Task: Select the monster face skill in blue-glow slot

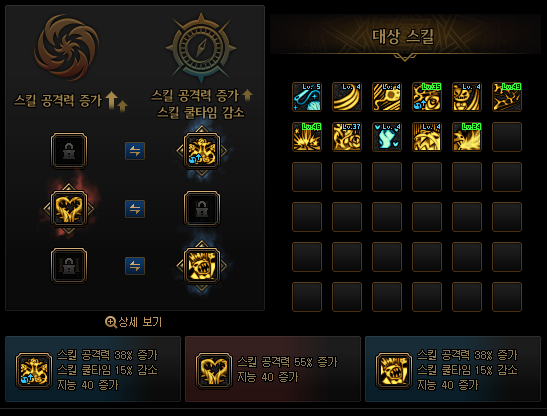Action: tap(202, 266)
